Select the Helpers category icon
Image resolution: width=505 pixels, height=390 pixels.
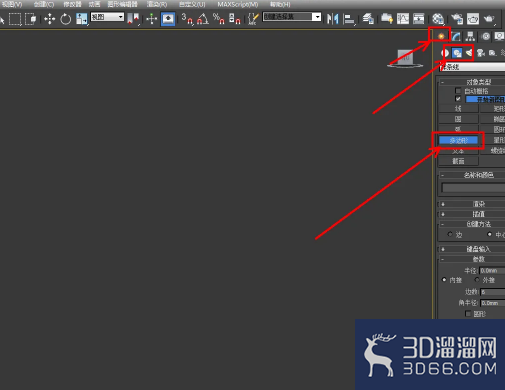tap(492, 53)
